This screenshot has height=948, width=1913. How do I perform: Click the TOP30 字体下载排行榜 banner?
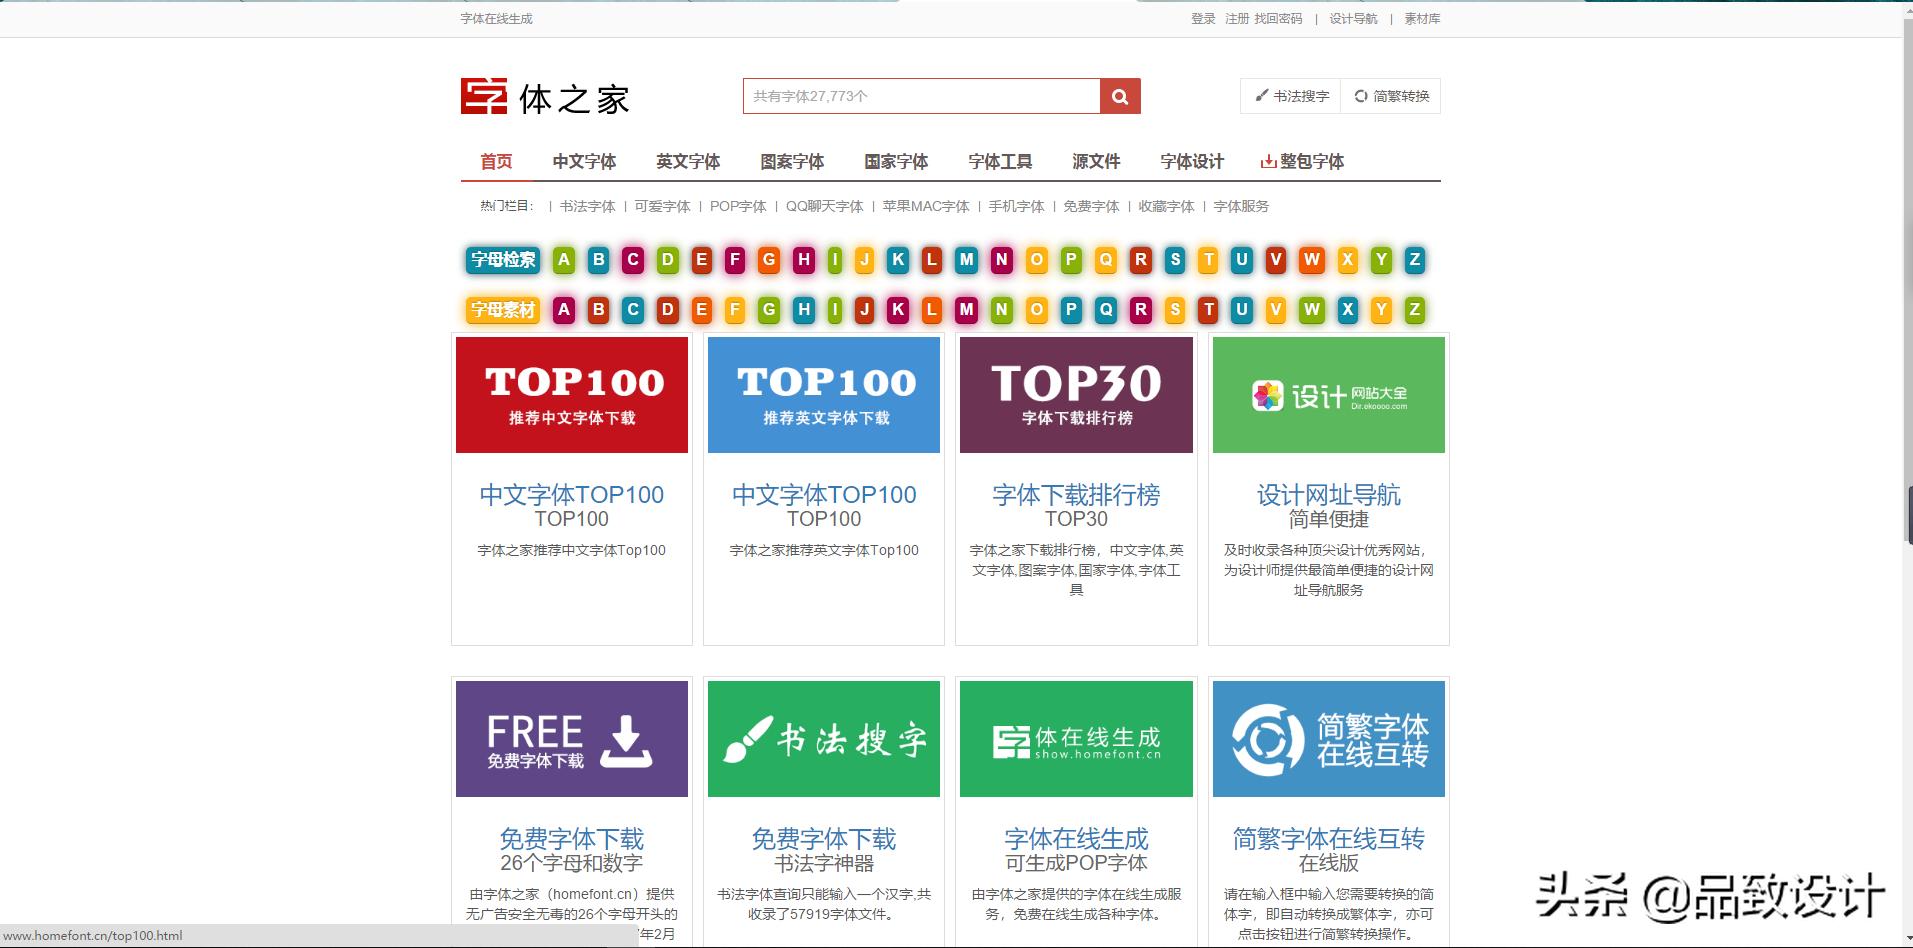1075,394
